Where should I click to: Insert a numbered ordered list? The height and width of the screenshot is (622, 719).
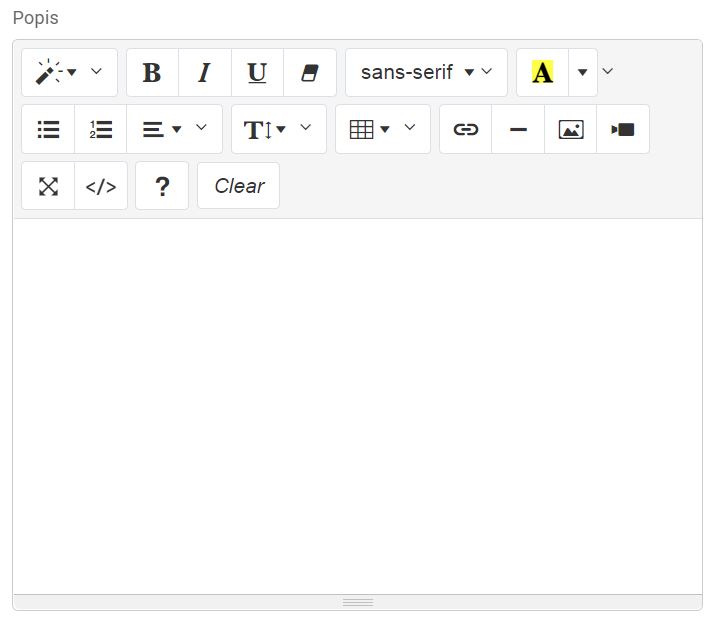(101, 130)
